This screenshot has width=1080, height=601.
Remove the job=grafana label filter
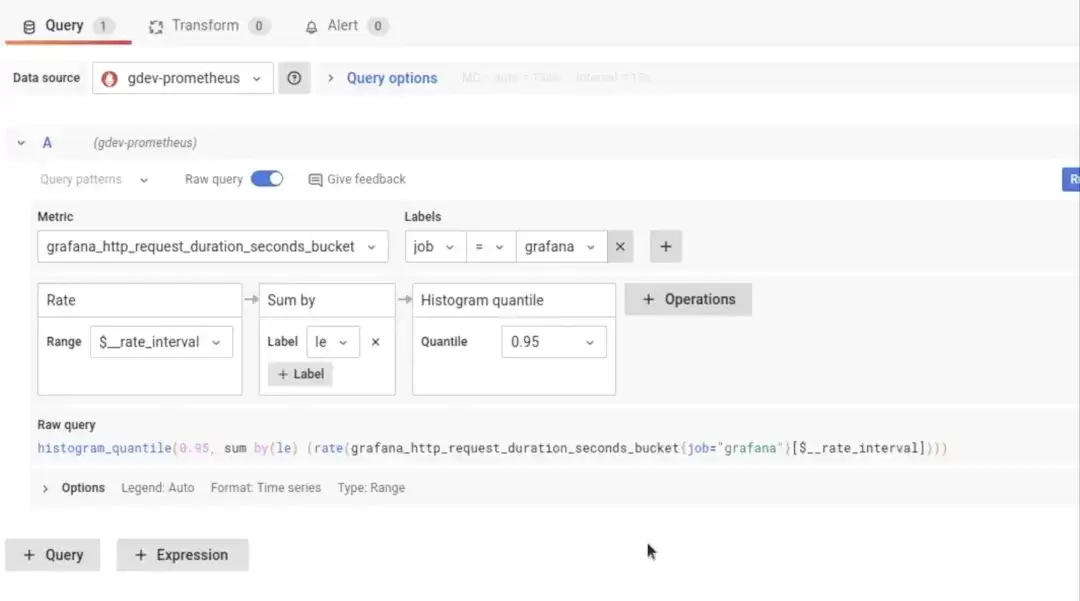tap(620, 246)
